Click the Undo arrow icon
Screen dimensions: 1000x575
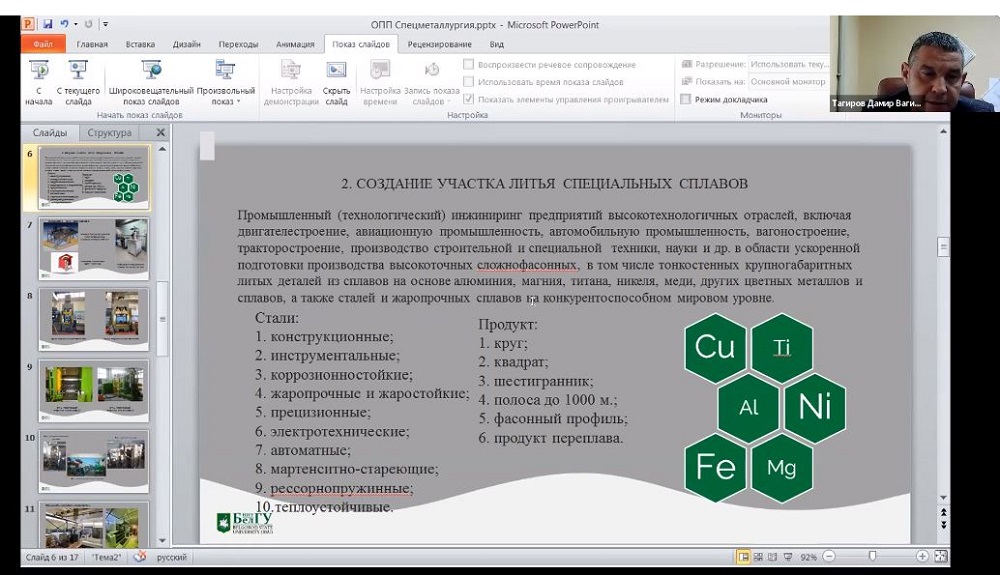(63, 23)
